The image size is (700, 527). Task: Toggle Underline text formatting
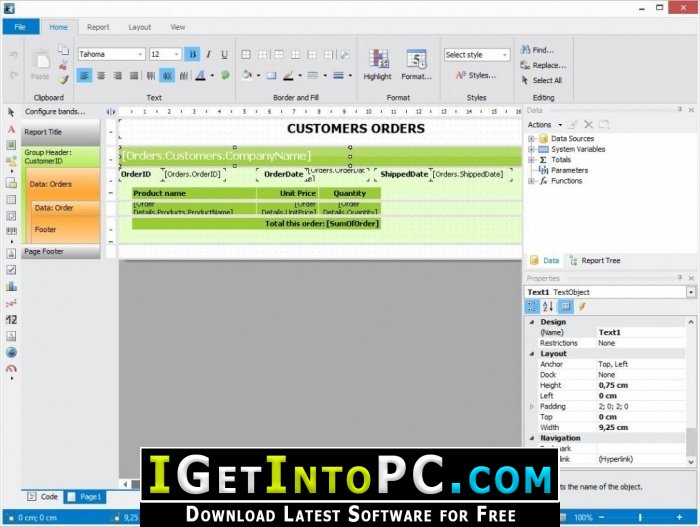coord(225,54)
